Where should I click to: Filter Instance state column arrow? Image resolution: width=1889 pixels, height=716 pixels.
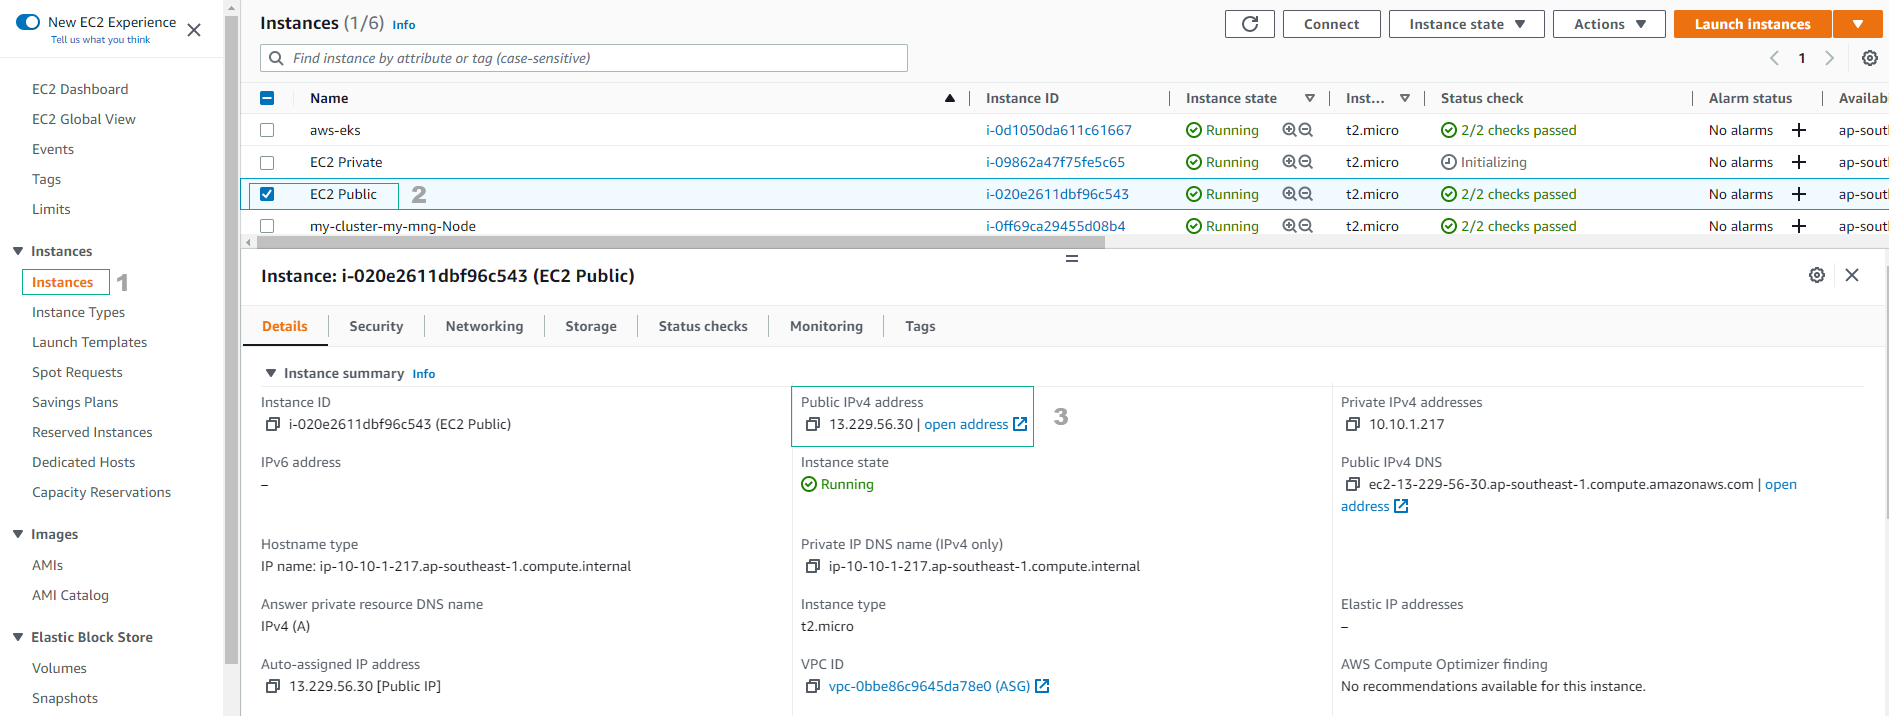(x=1309, y=98)
